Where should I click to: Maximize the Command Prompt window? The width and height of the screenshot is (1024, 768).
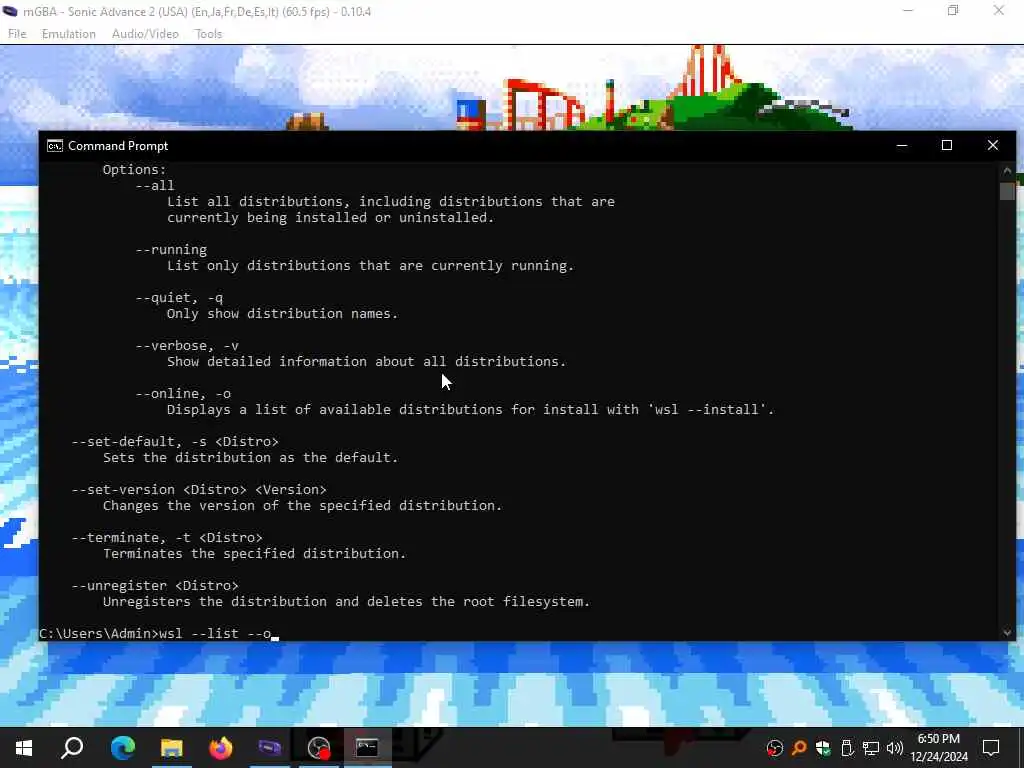click(x=946, y=146)
